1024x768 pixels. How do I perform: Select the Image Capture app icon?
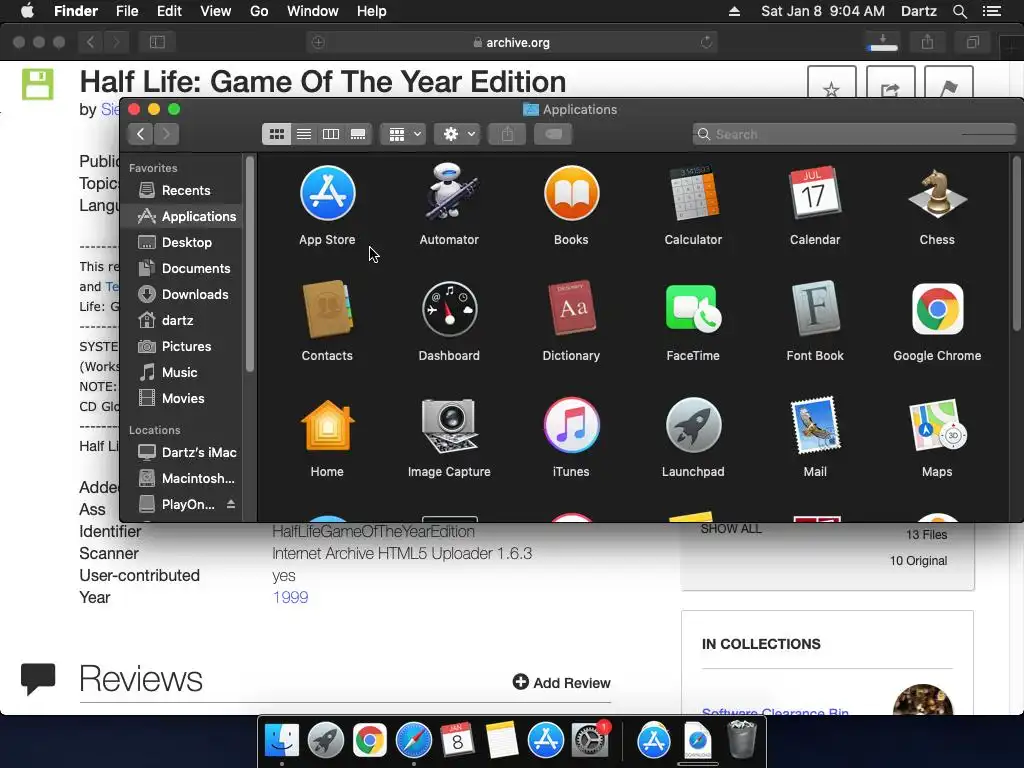point(449,425)
